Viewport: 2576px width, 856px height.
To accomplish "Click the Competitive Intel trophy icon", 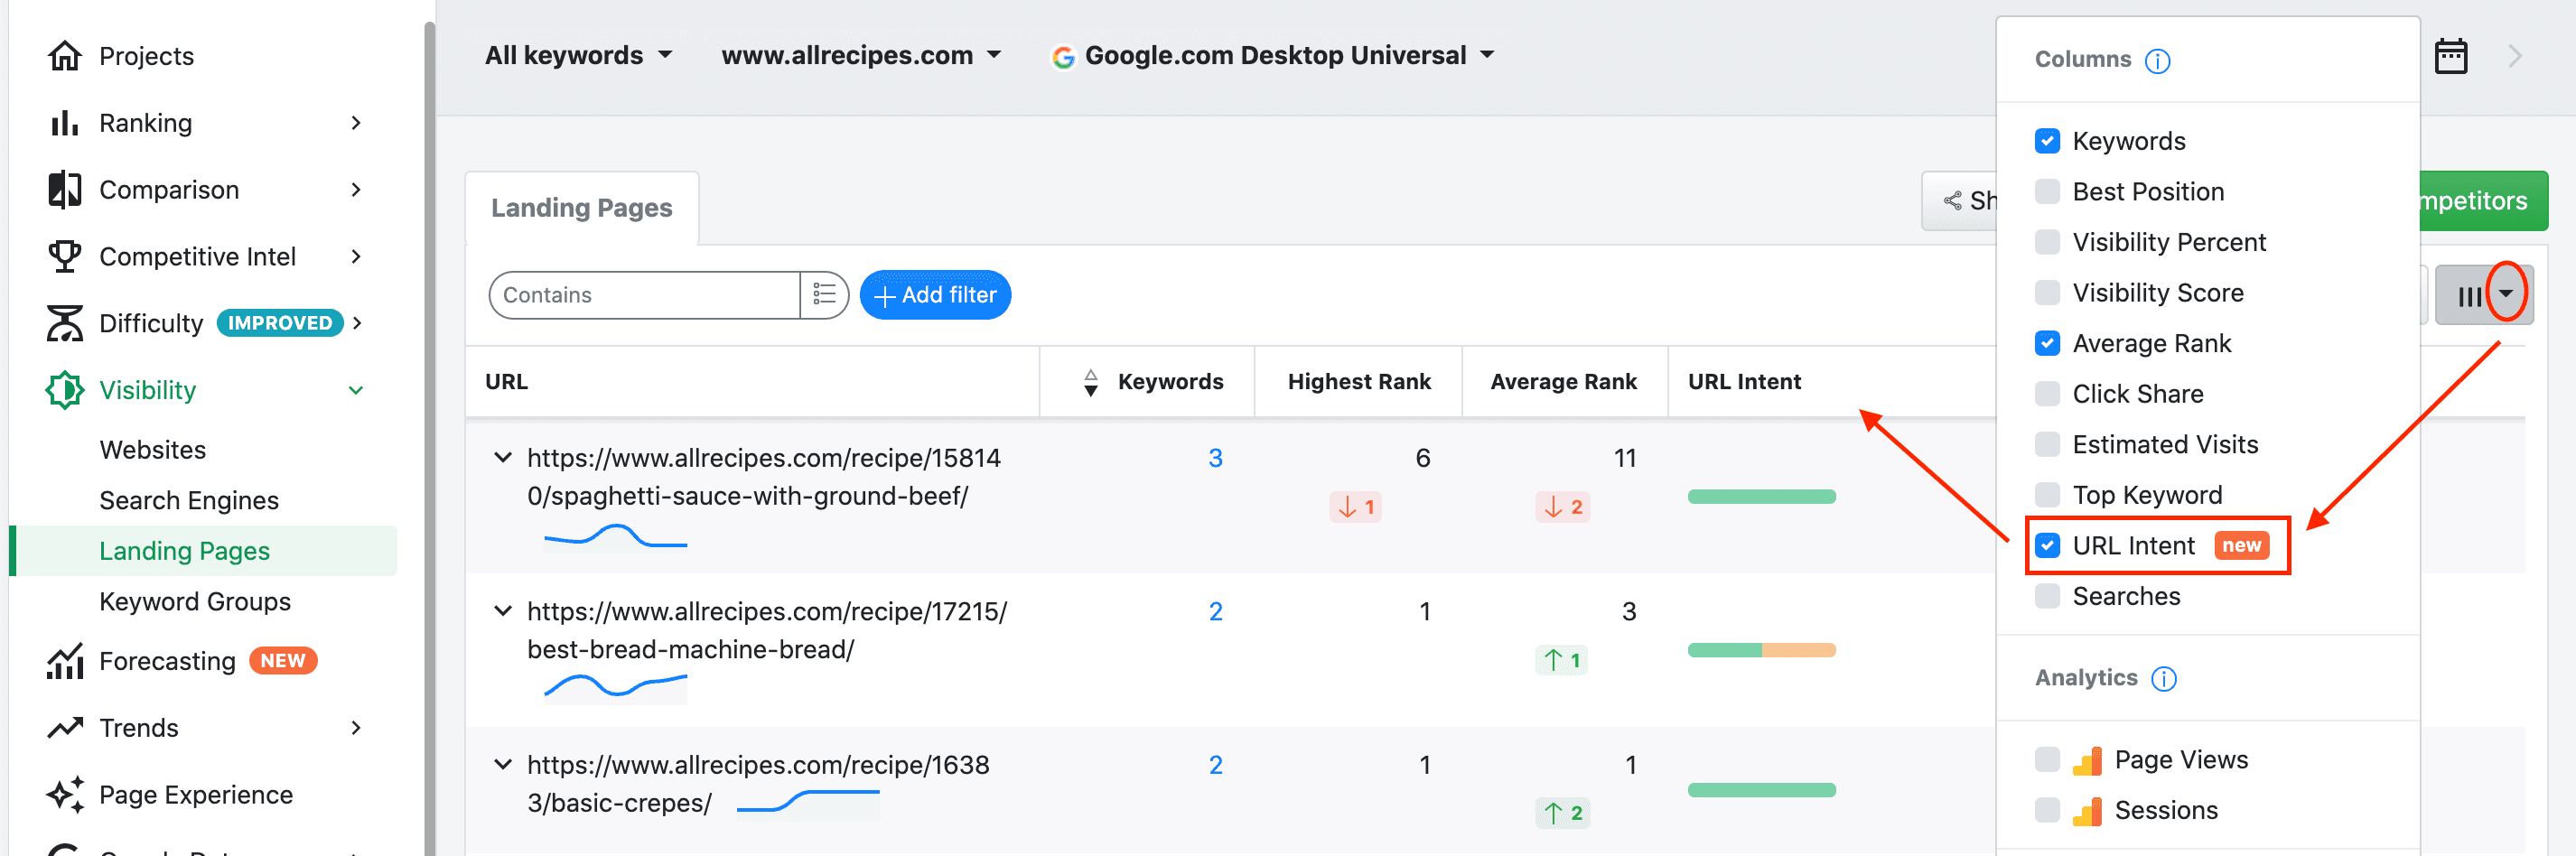I will pos(65,257).
